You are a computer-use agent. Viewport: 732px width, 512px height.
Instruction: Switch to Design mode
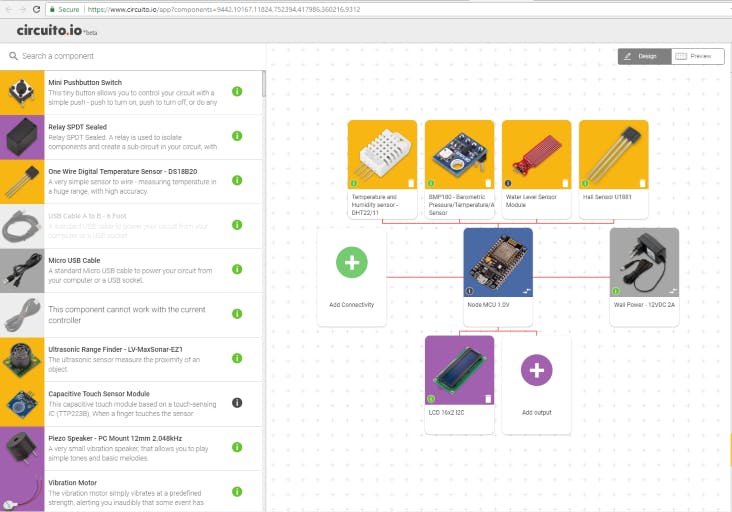click(641, 56)
